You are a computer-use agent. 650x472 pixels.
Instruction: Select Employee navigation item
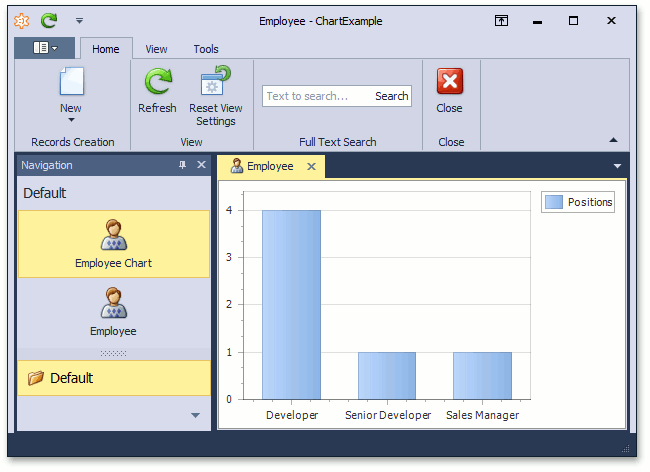click(x=114, y=312)
